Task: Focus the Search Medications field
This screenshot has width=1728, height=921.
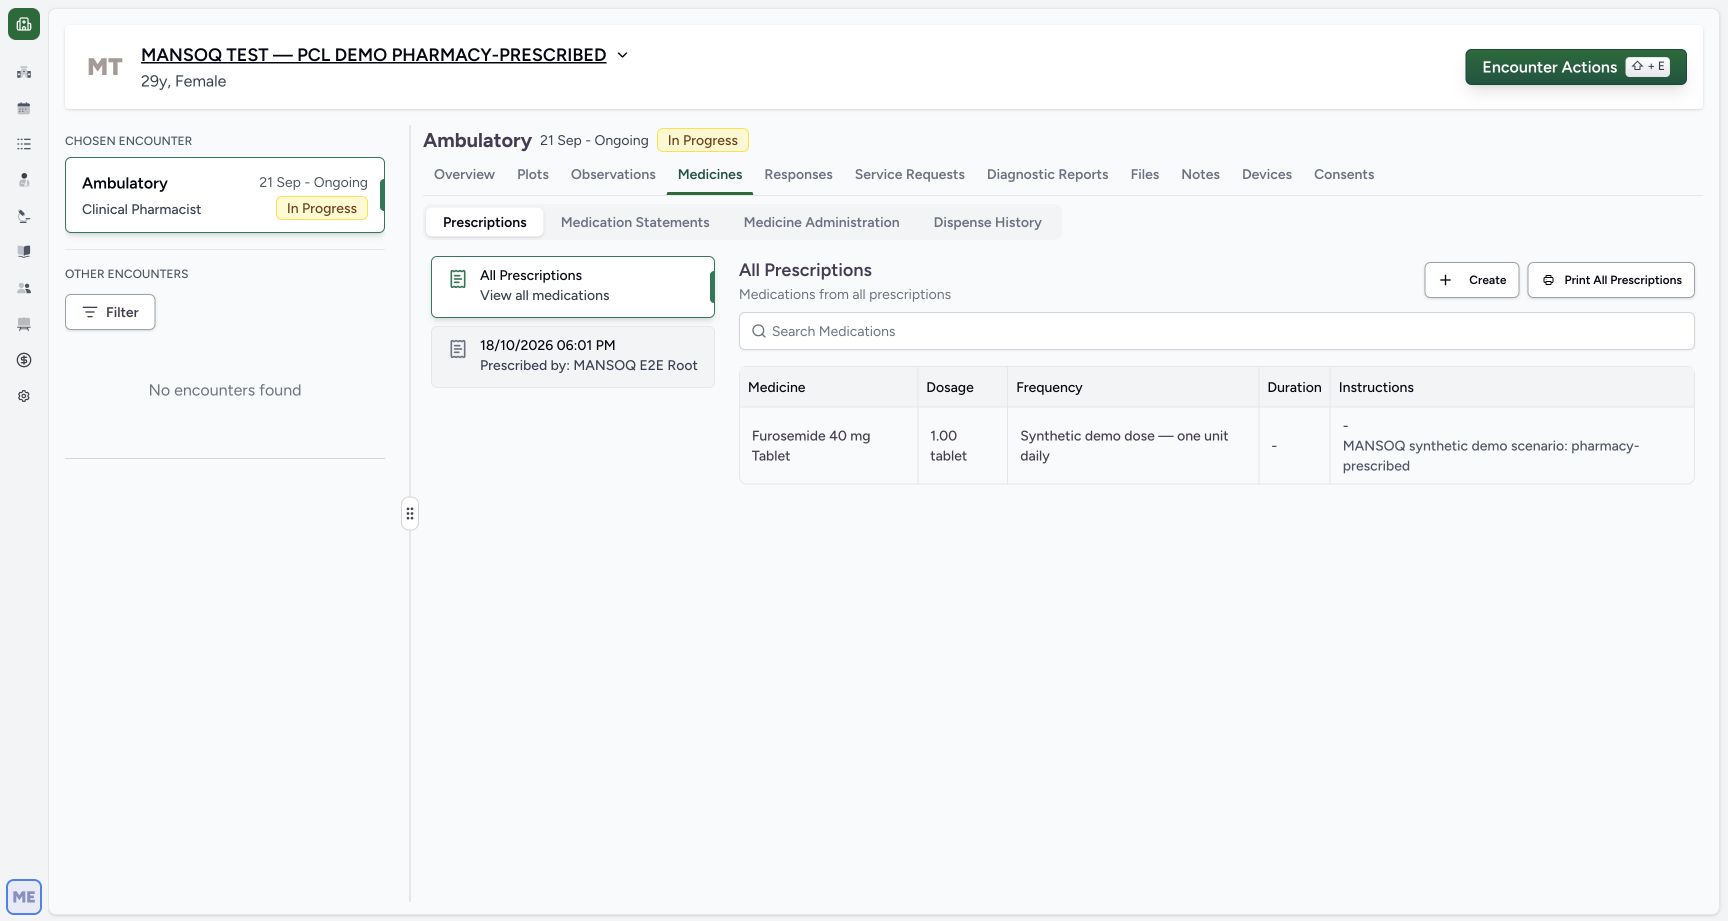Action: (1217, 331)
